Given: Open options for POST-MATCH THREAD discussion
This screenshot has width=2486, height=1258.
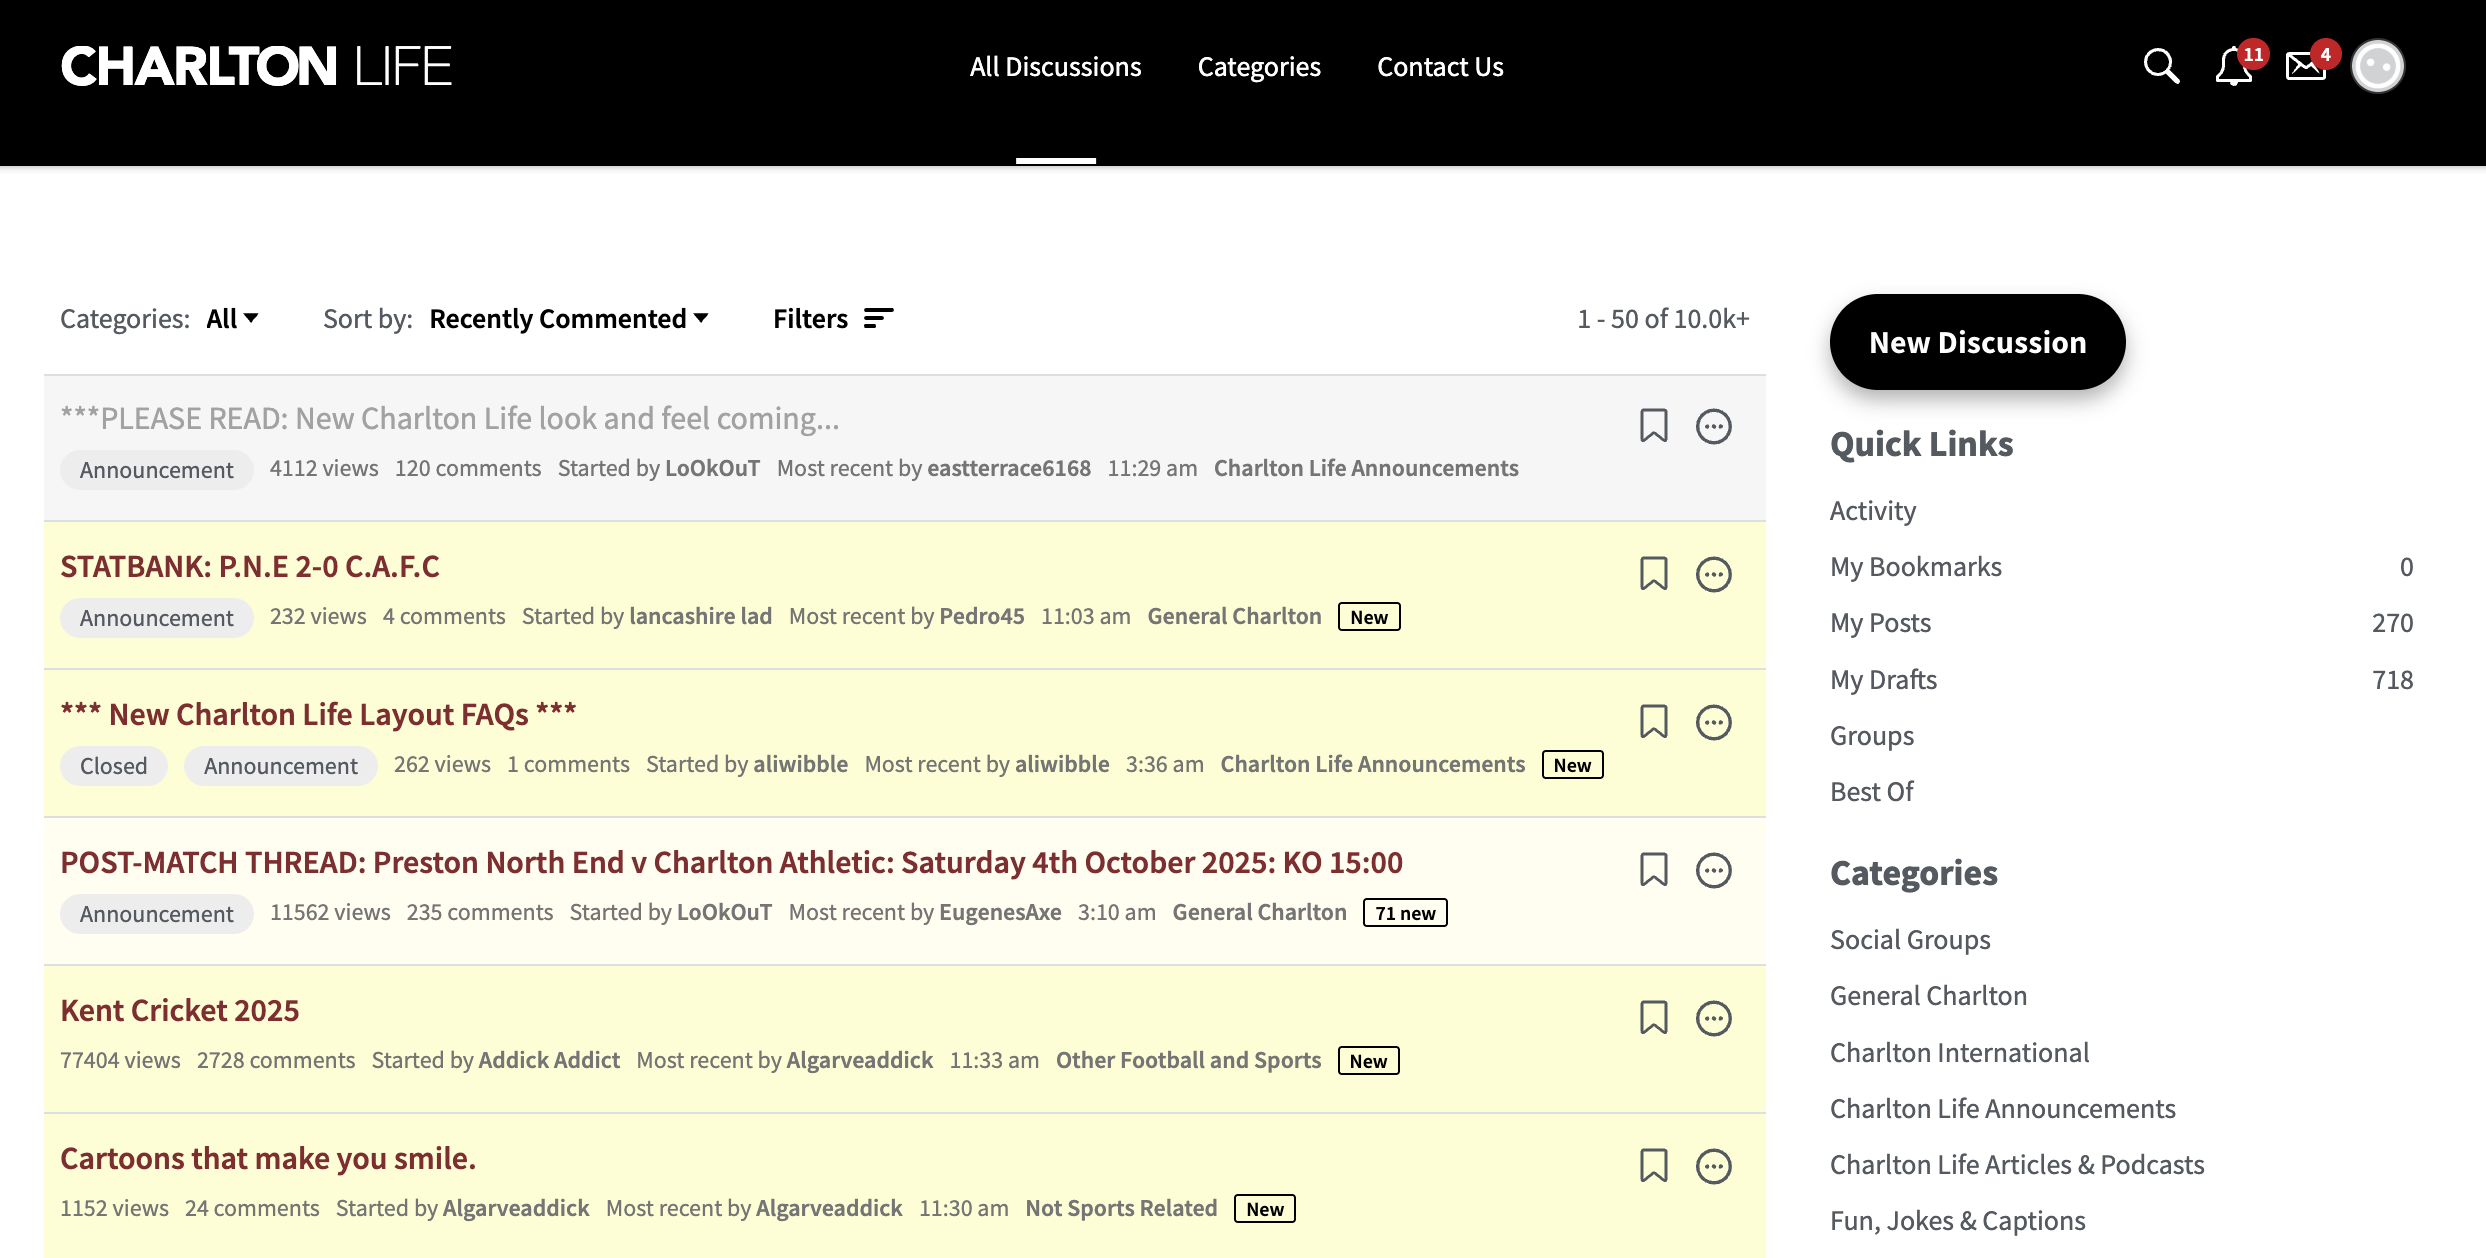Looking at the screenshot, I should click(1713, 870).
